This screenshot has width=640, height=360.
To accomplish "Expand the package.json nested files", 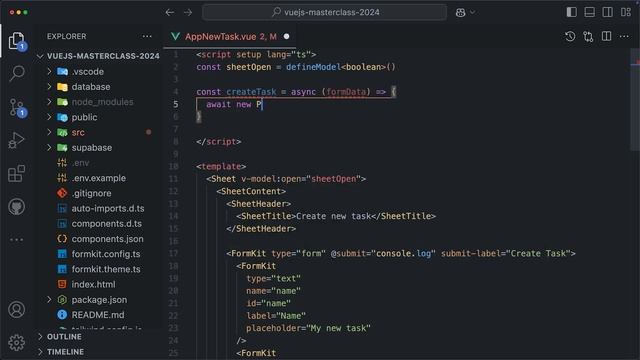I will pos(49,300).
